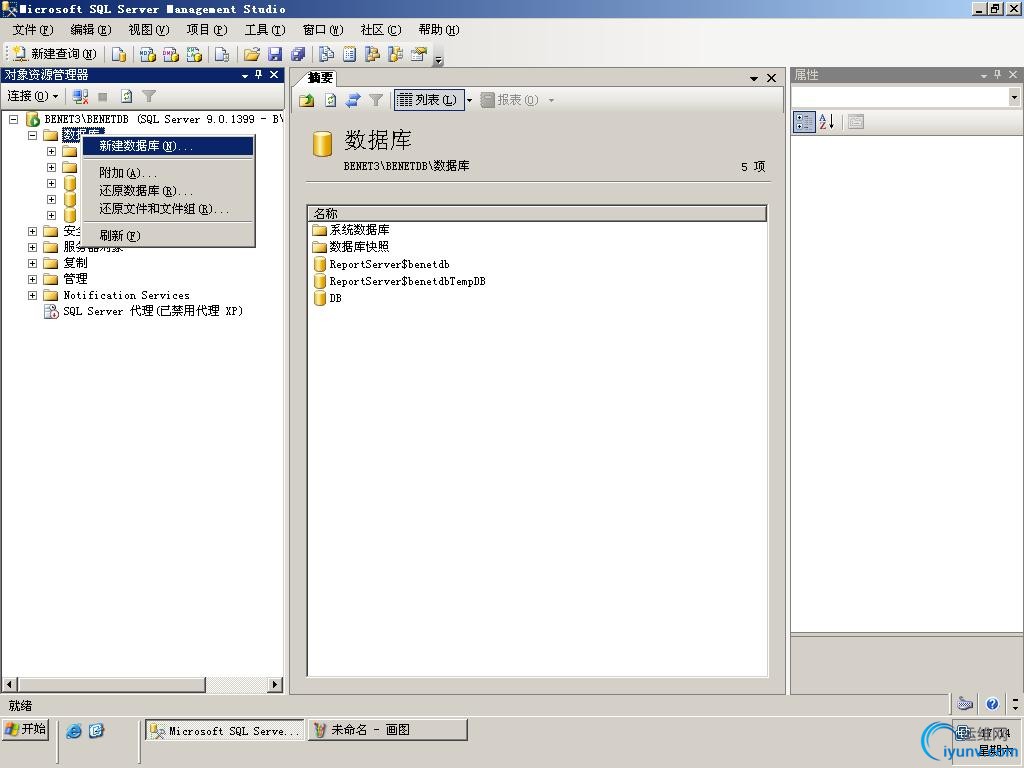Screen dimensions: 1024x768
Task: Click the Filter funnel icon in 摘要
Action: pyautogui.click(x=376, y=100)
